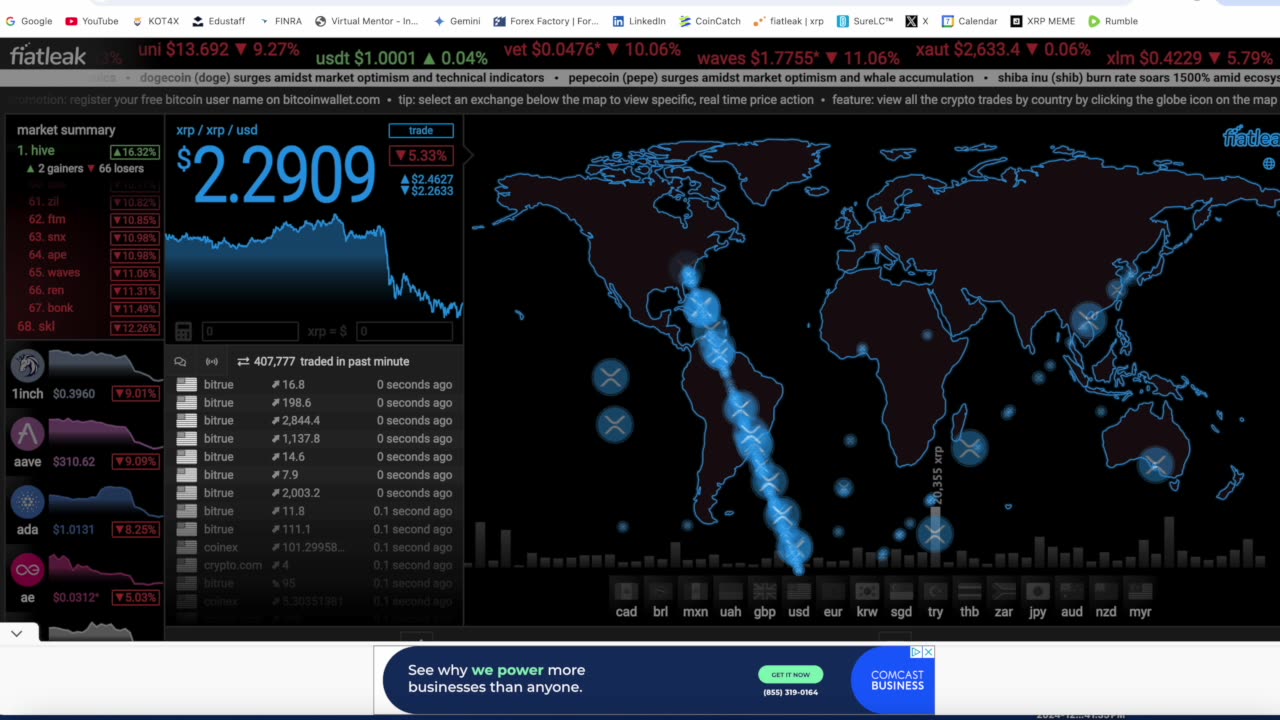Select the mxn currency flag
The image size is (1280, 720).
(x=695, y=591)
